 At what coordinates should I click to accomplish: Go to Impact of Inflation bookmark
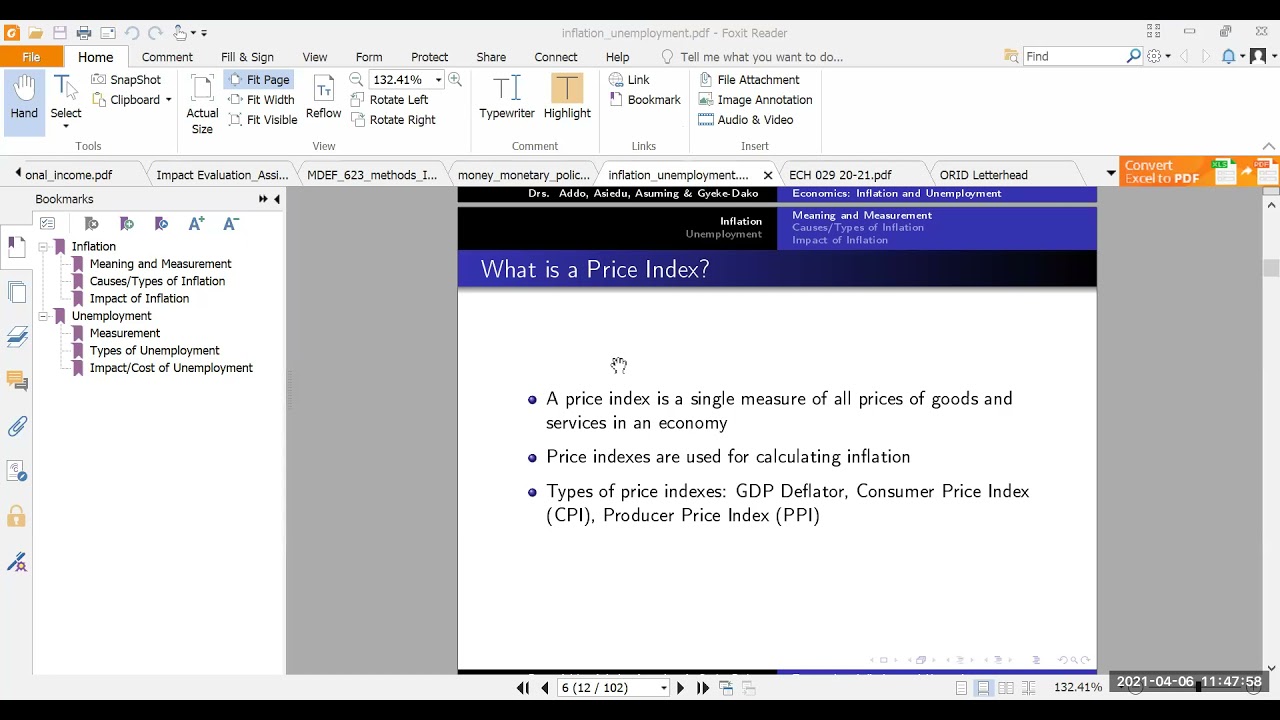(139, 298)
